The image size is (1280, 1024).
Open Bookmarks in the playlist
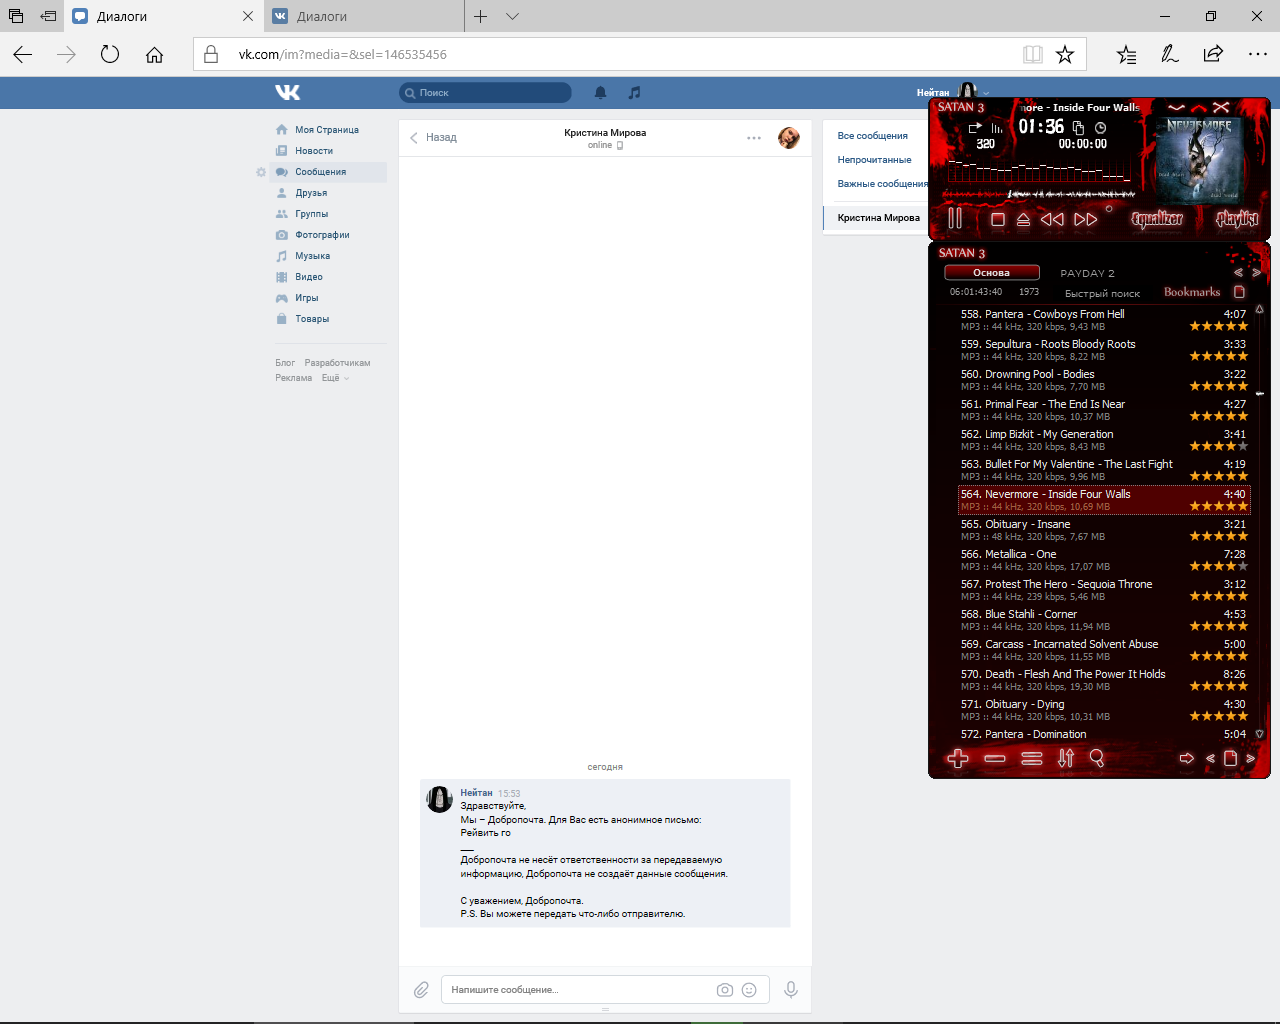click(x=1192, y=292)
